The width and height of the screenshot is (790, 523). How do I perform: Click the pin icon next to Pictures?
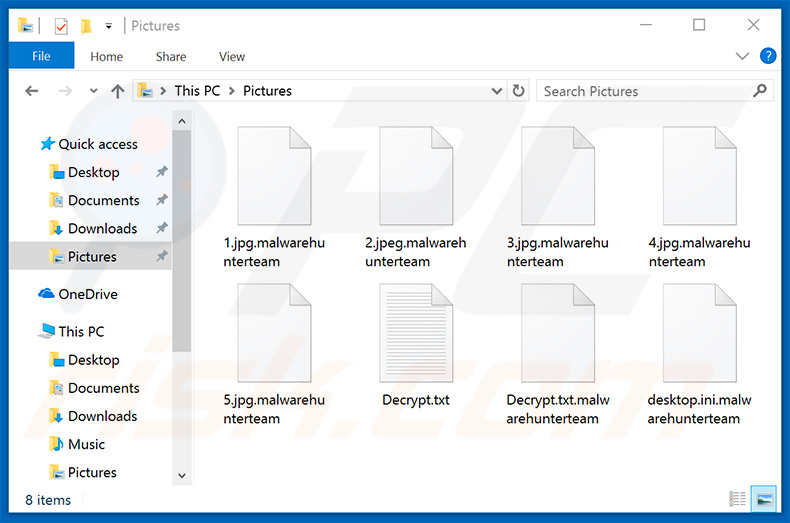(x=161, y=256)
